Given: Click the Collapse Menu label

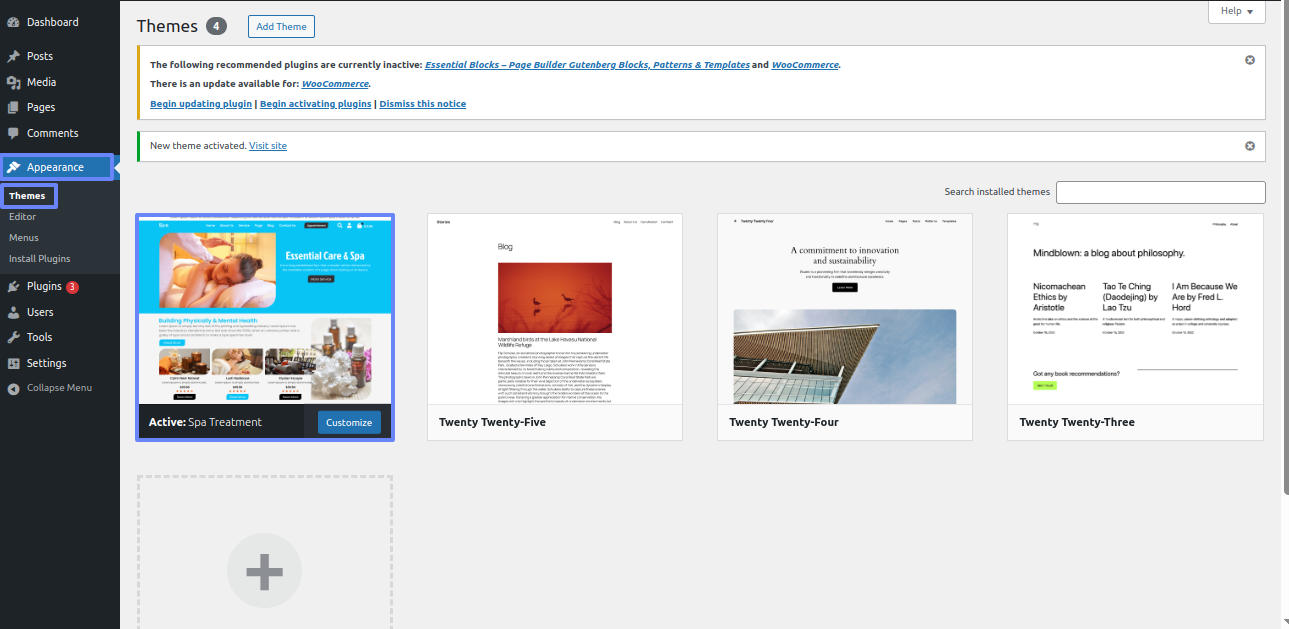Looking at the screenshot, I should point(59,388).
